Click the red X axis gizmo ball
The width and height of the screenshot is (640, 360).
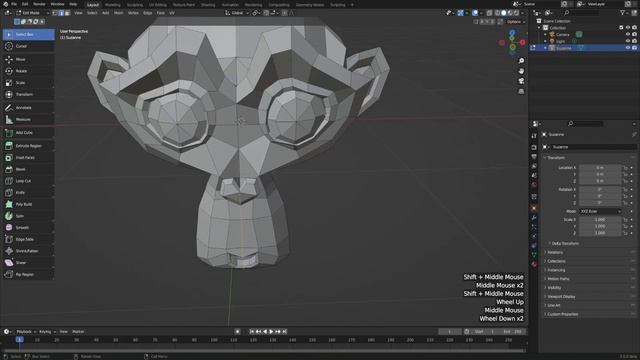point(522,42)
